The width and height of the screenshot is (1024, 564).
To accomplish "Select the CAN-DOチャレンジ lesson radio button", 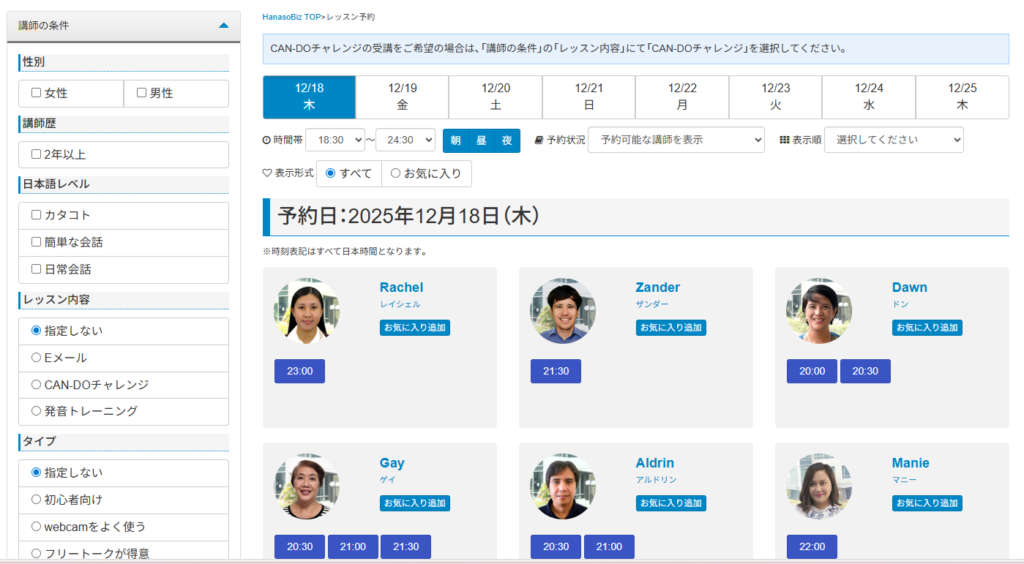I will click(37, 384).
